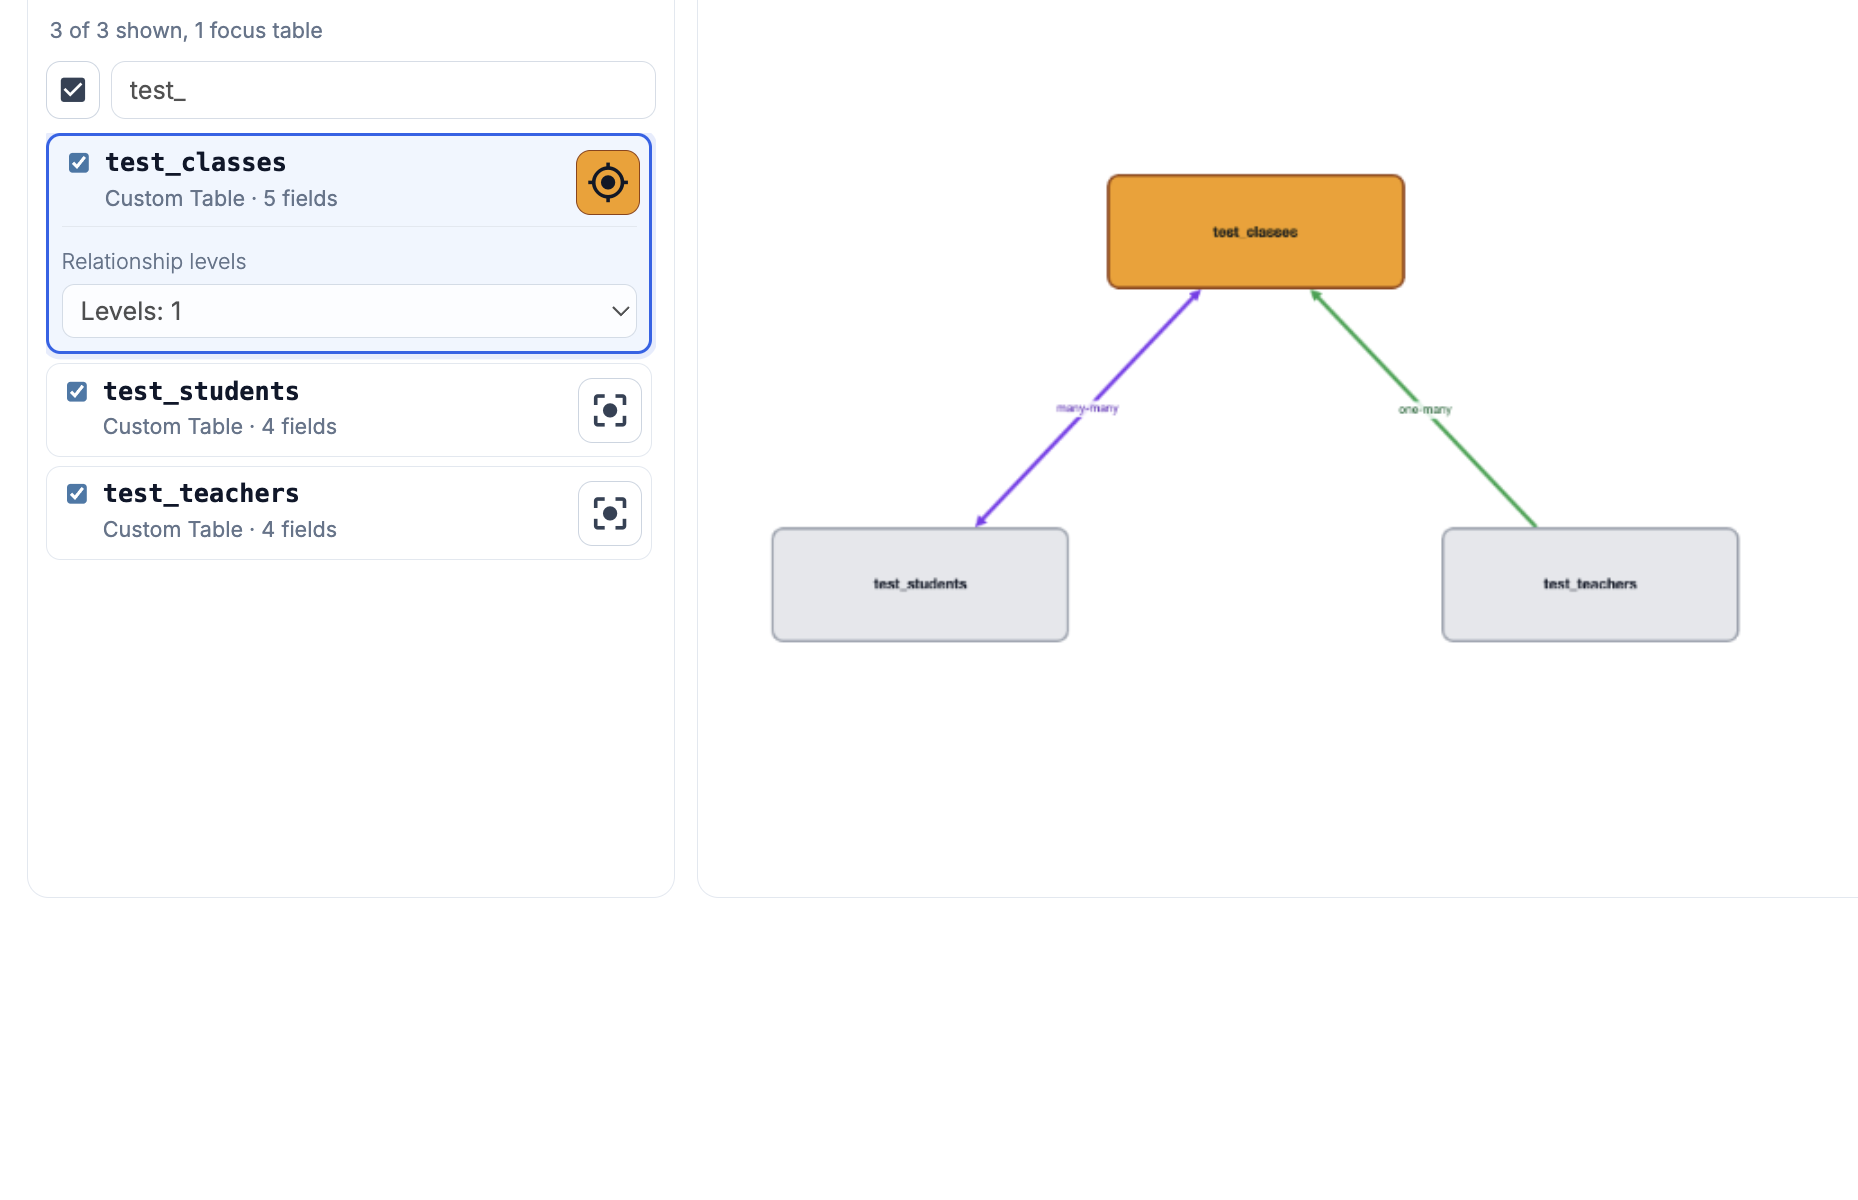Set test_students as focus table icon
Image resolution: width=1858 pixels, height=1200 pixels.
(610, 411)
